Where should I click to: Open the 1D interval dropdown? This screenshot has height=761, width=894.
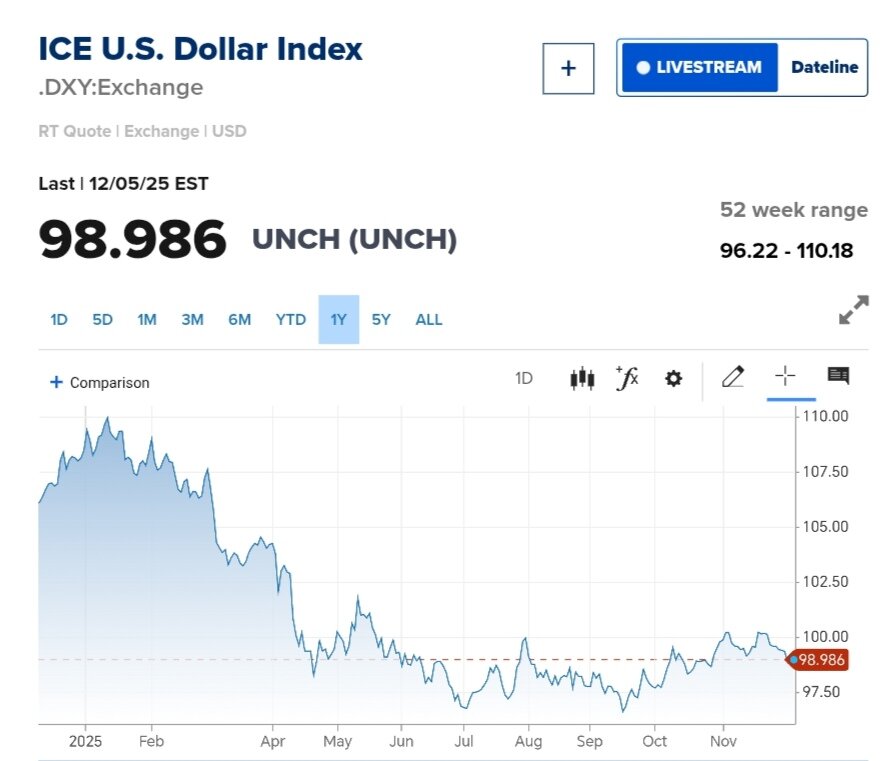[524, 379]
